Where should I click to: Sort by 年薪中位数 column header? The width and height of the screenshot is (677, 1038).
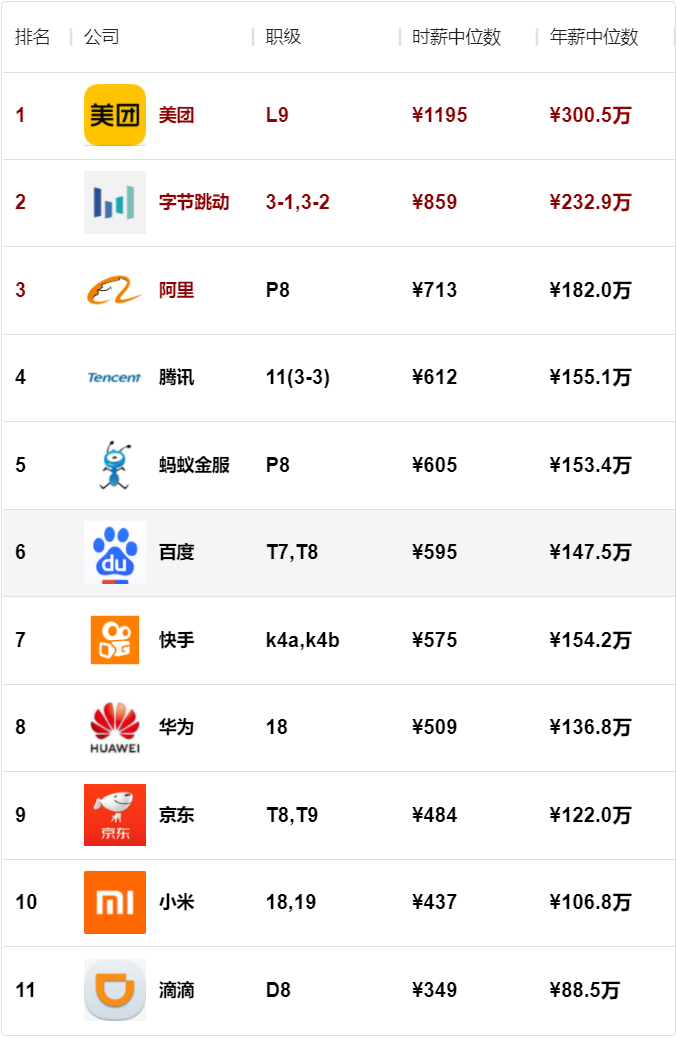coord(594,36)
